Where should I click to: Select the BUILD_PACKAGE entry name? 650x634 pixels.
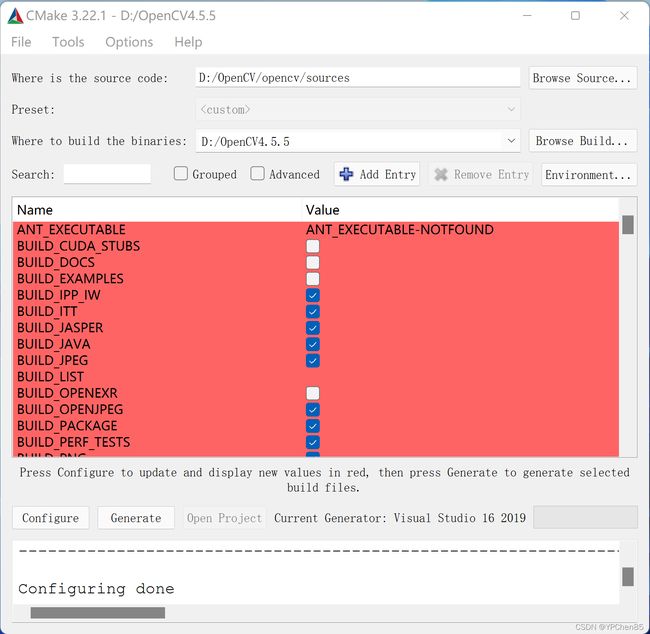(67, 426)
